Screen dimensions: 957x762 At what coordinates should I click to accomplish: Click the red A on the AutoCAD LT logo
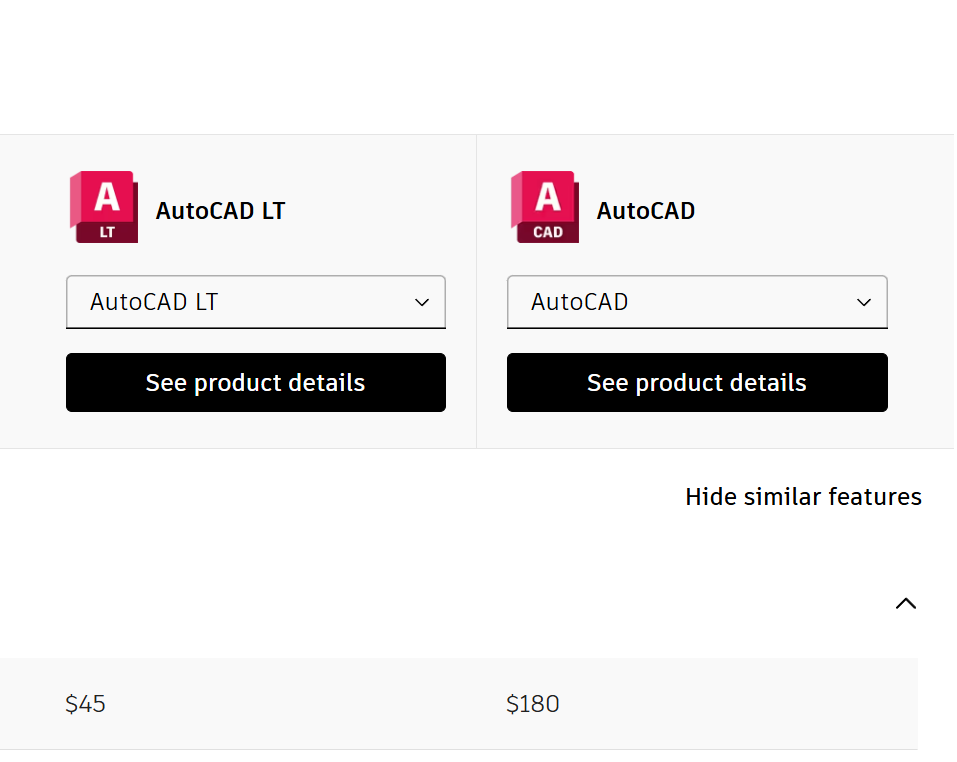coord(107,196)
